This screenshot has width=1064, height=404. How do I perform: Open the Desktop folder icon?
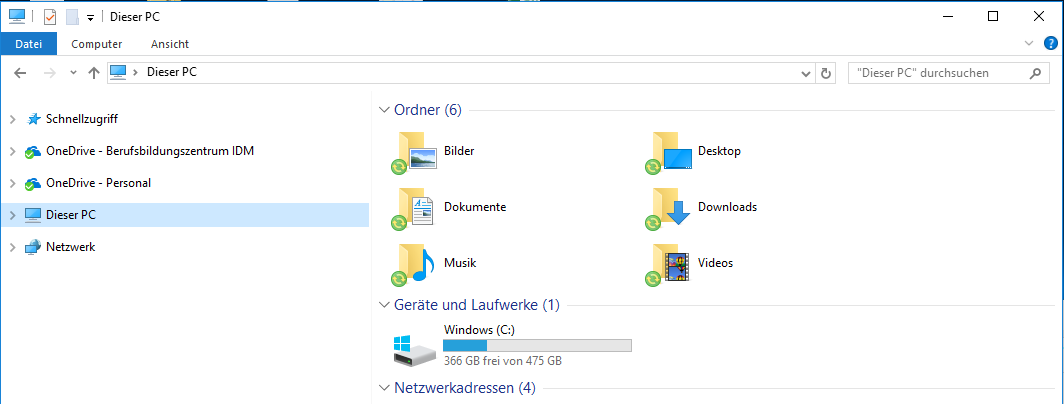tap(668, 152)
